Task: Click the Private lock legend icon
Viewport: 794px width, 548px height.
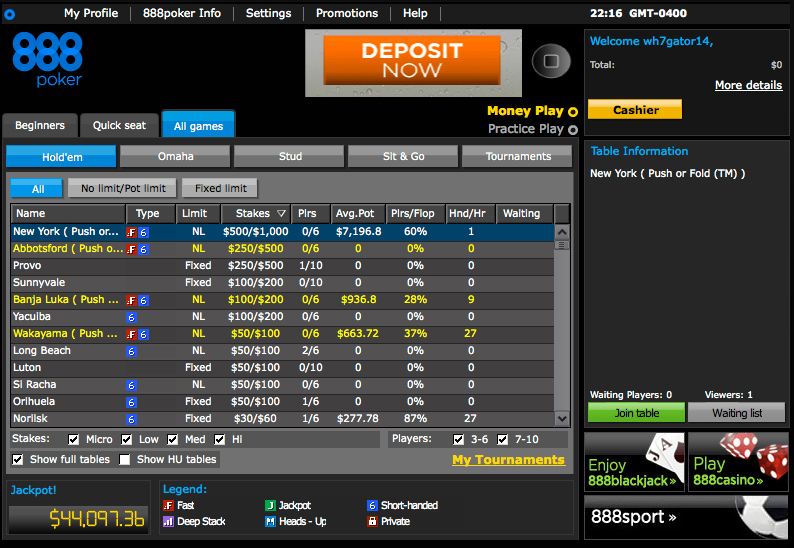Action: [372, 521]
